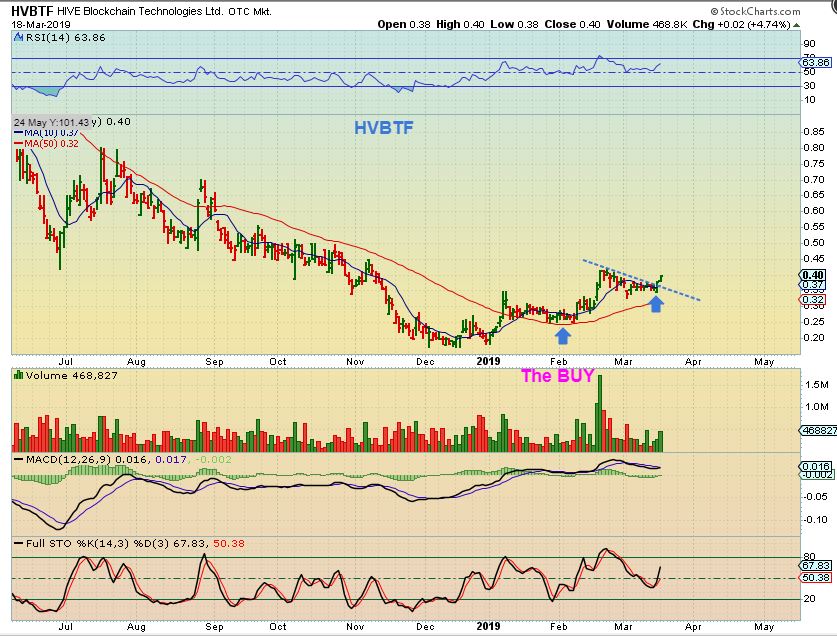Click the 0.40 last price tag on right axis
The image size is (837, 636).
(x=813, y=275)
